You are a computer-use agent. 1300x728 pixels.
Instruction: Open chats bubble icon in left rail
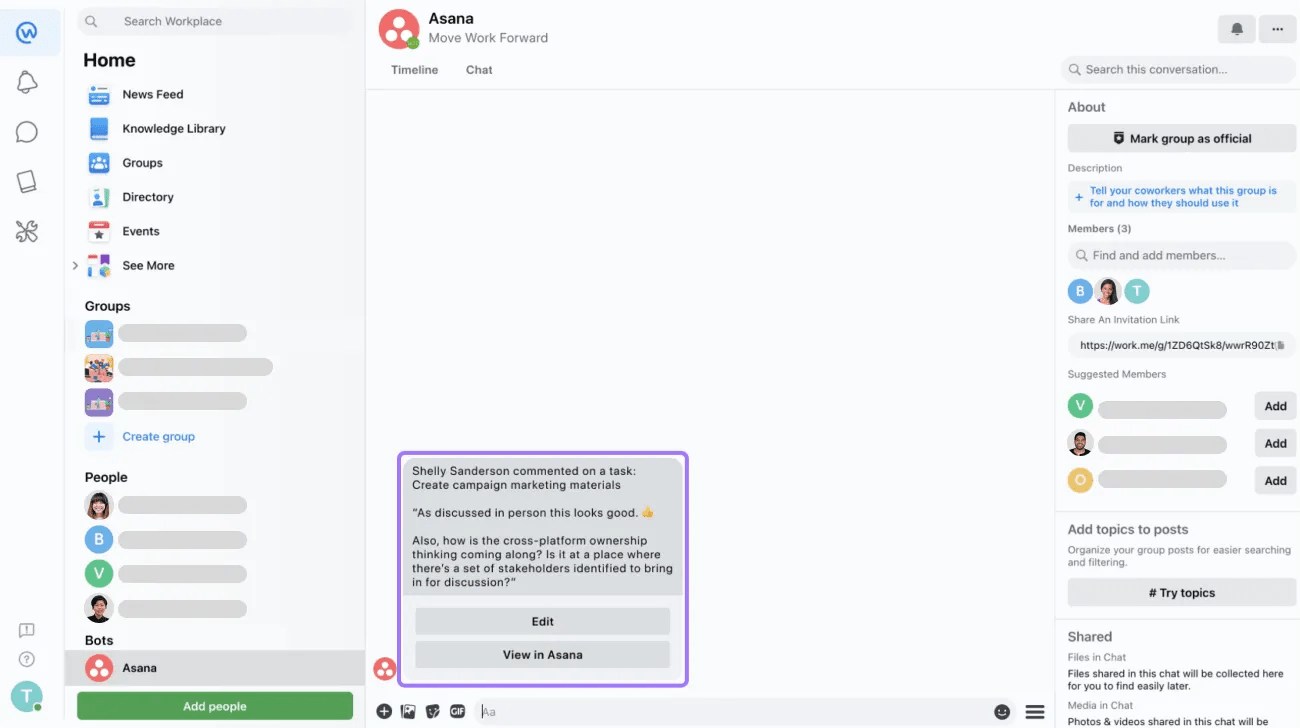pyautogui.click(x=27, y=132)
